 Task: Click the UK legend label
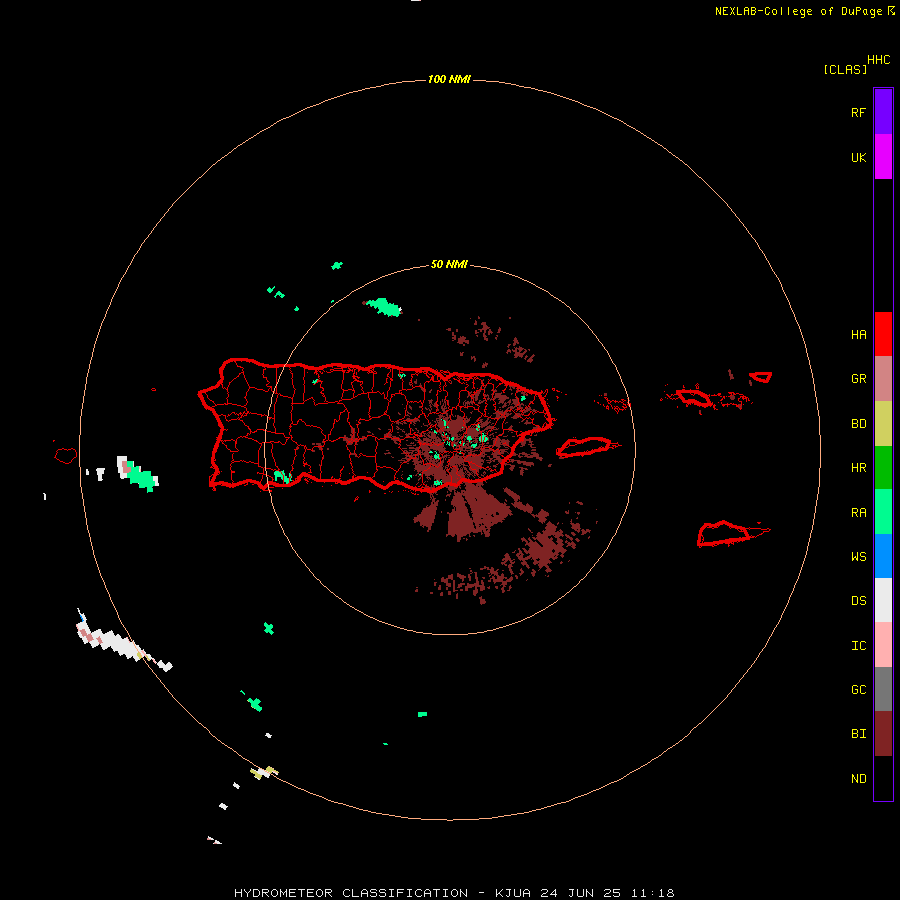(x=858, y=157)
